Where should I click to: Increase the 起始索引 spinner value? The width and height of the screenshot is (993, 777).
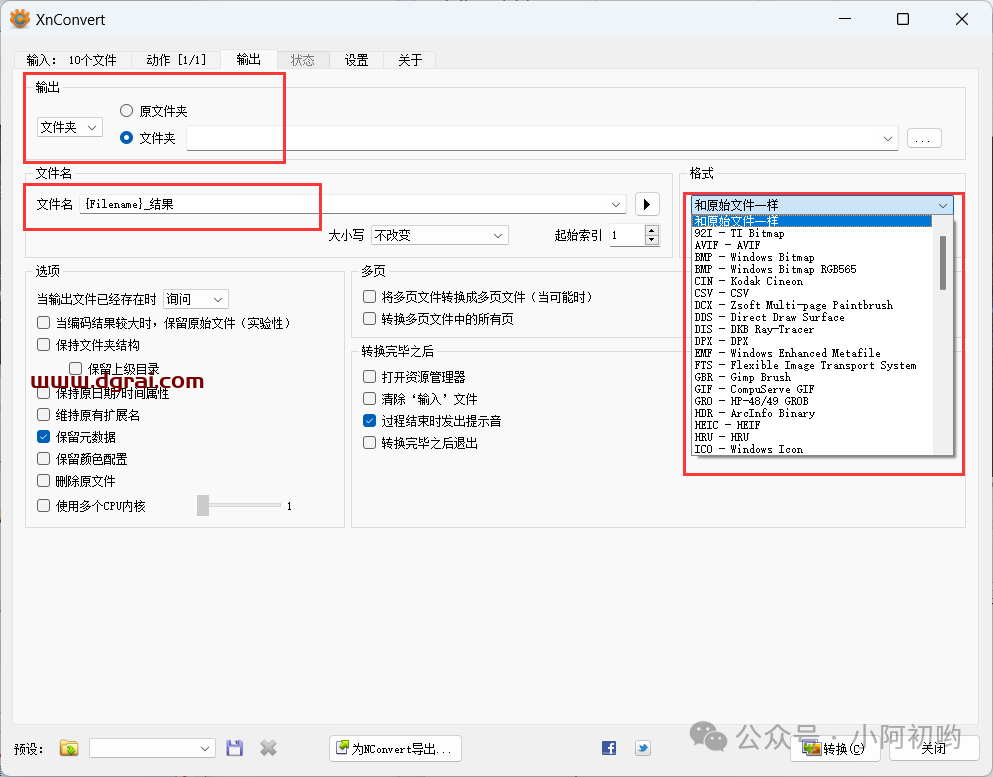coord(652,230)
